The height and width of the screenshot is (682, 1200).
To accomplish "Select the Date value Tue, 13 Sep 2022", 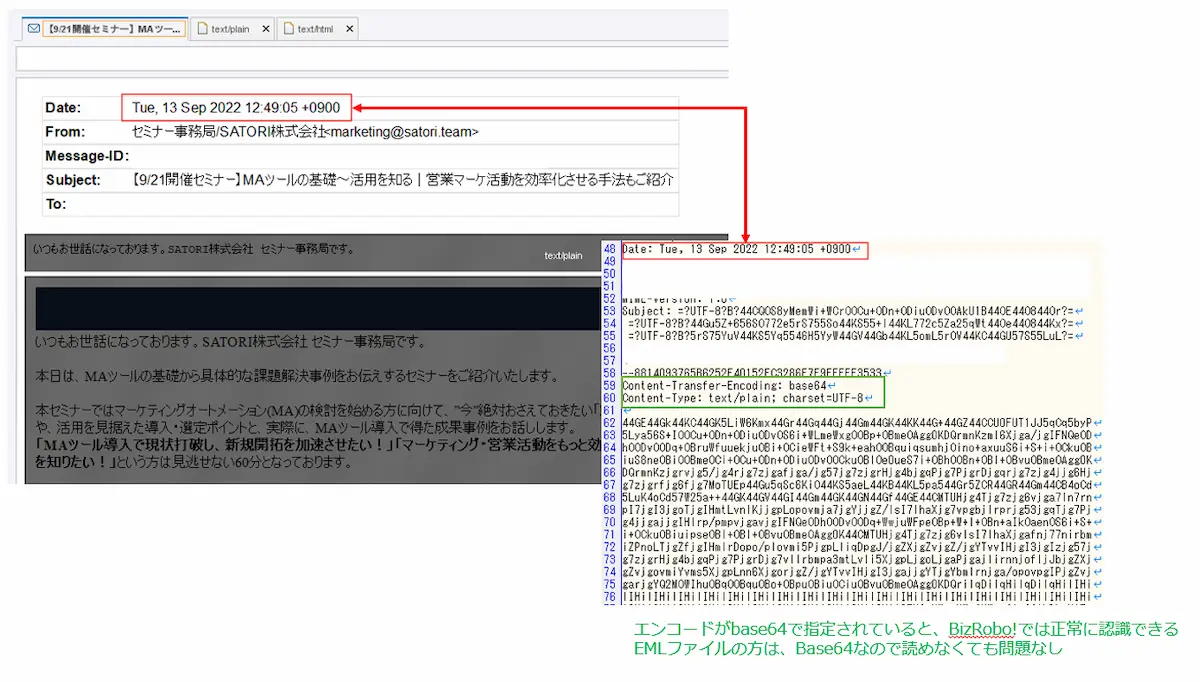I will point(236,108).
